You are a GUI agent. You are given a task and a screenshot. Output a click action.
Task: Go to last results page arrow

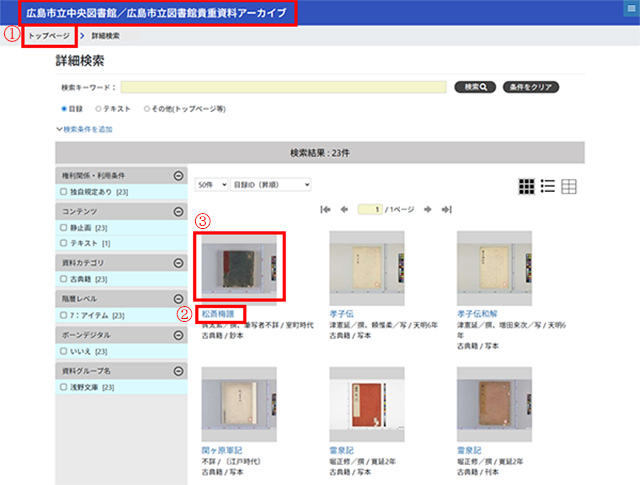pos(447,209)
